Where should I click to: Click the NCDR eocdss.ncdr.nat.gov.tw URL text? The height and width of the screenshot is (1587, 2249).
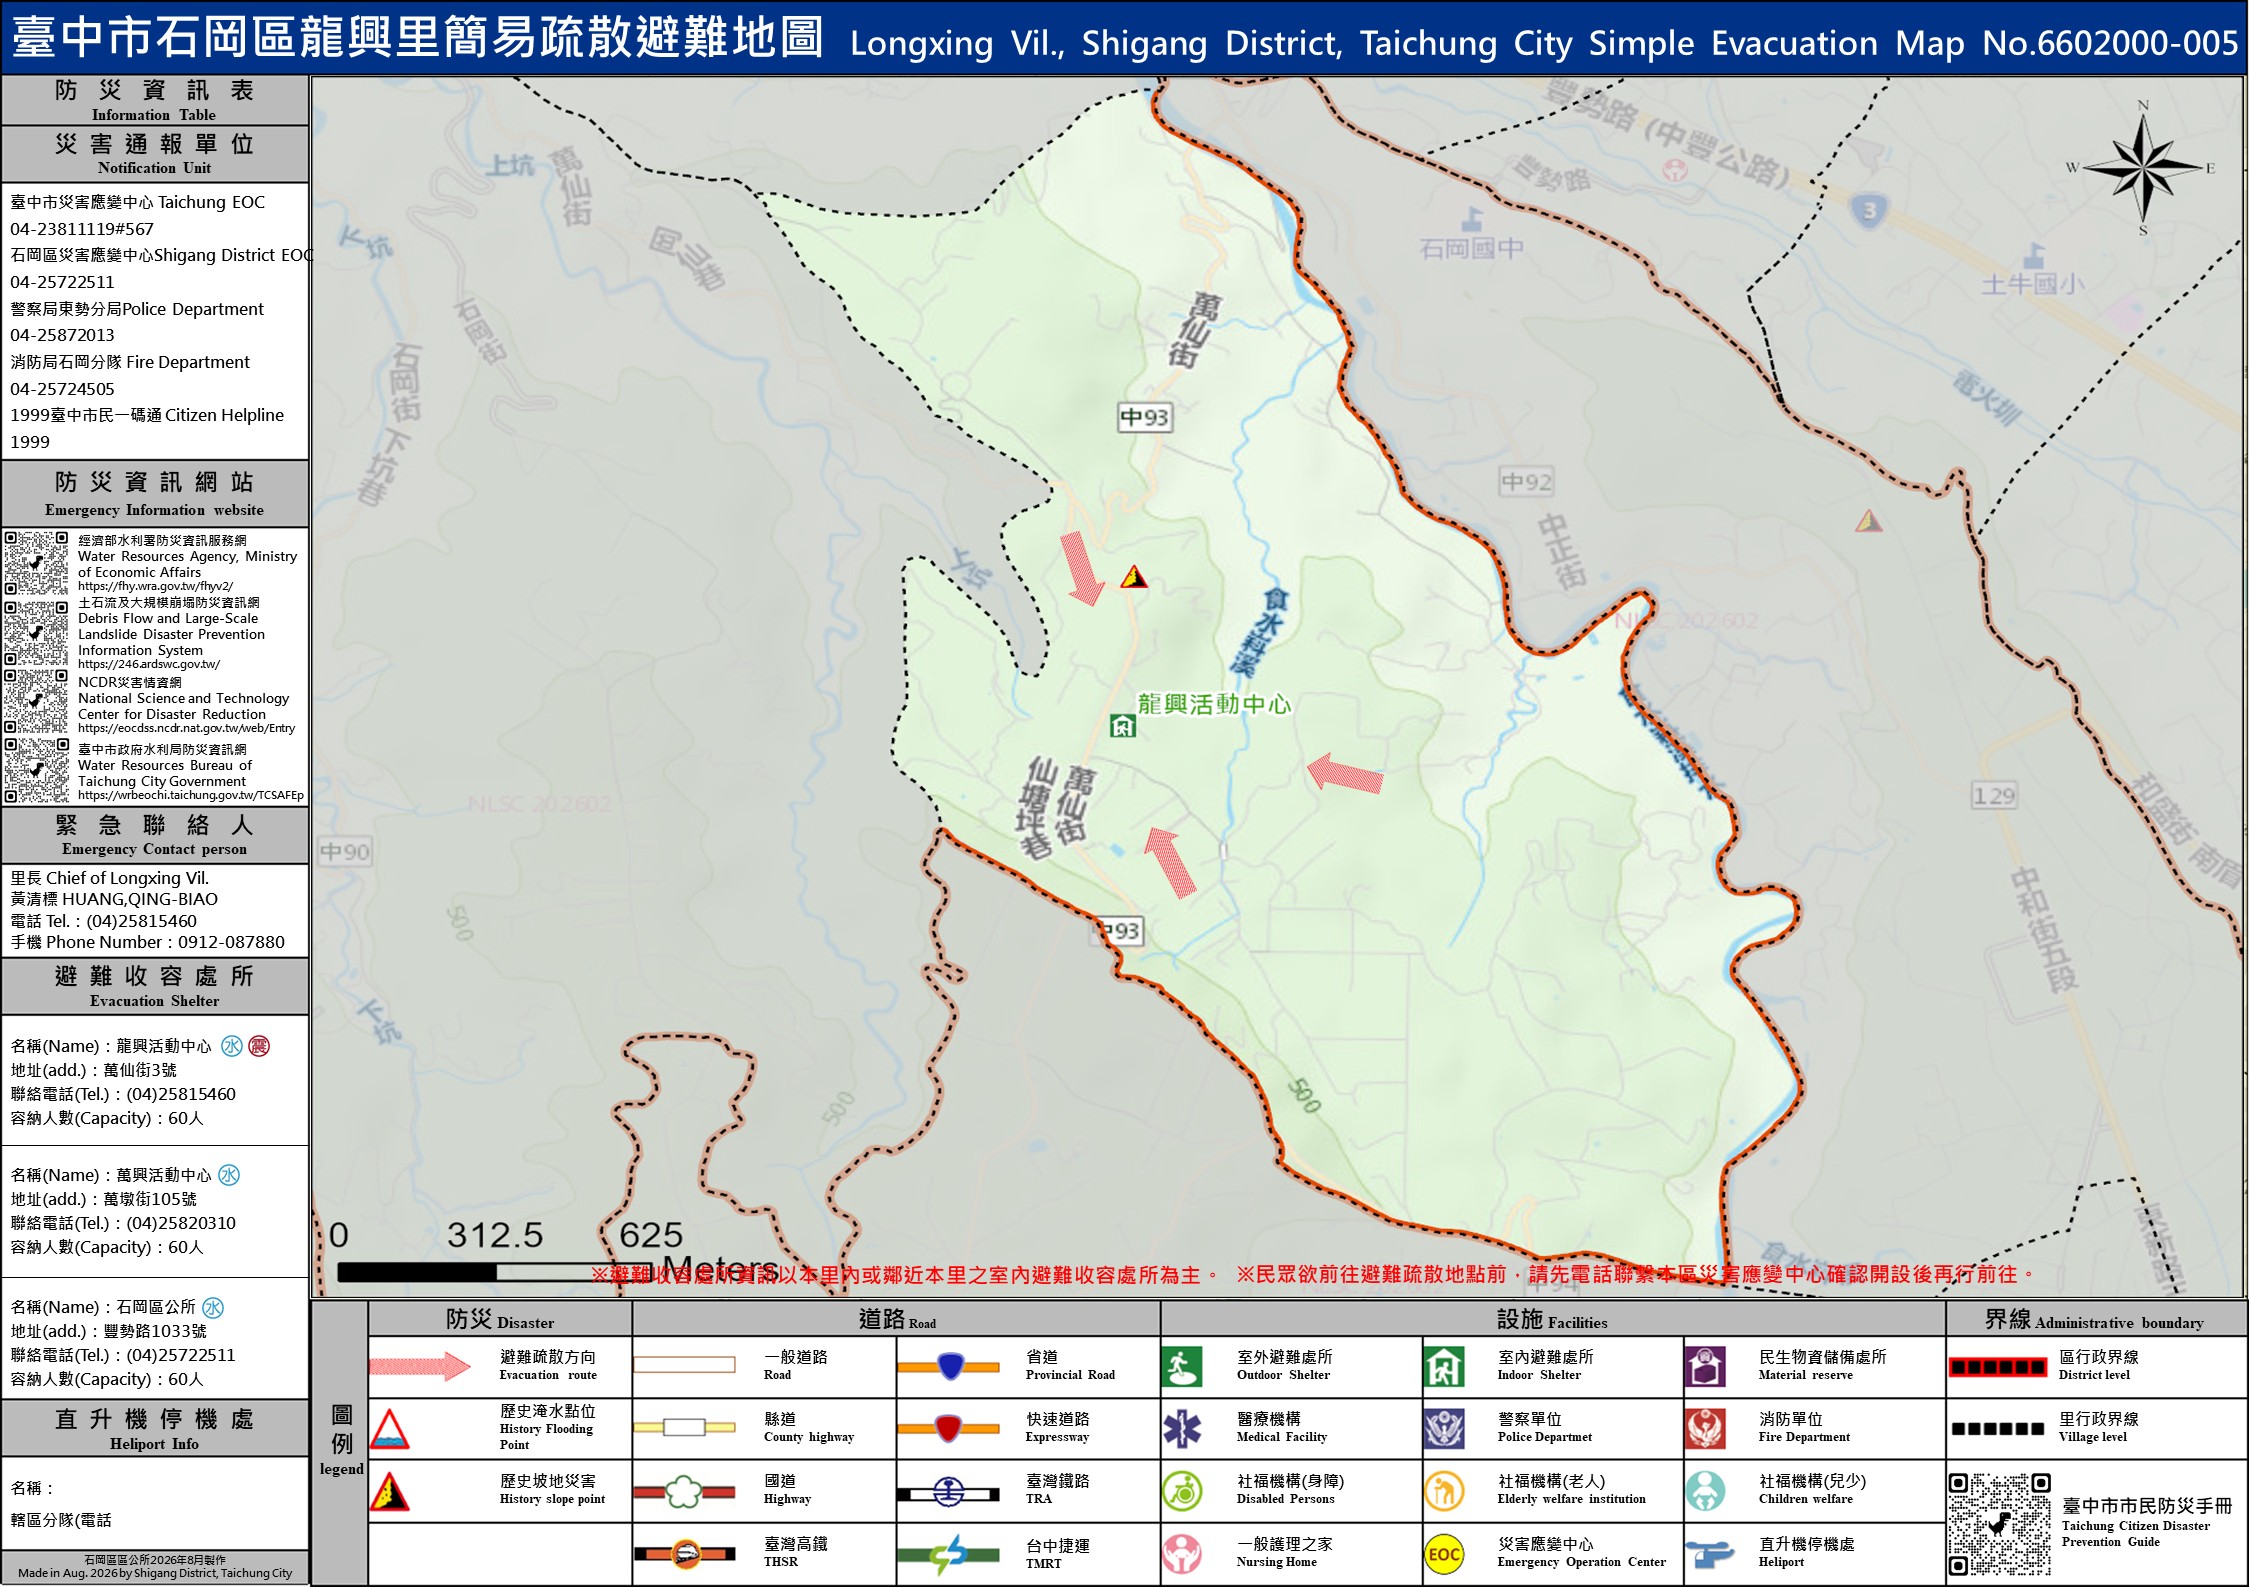point(186,728)
